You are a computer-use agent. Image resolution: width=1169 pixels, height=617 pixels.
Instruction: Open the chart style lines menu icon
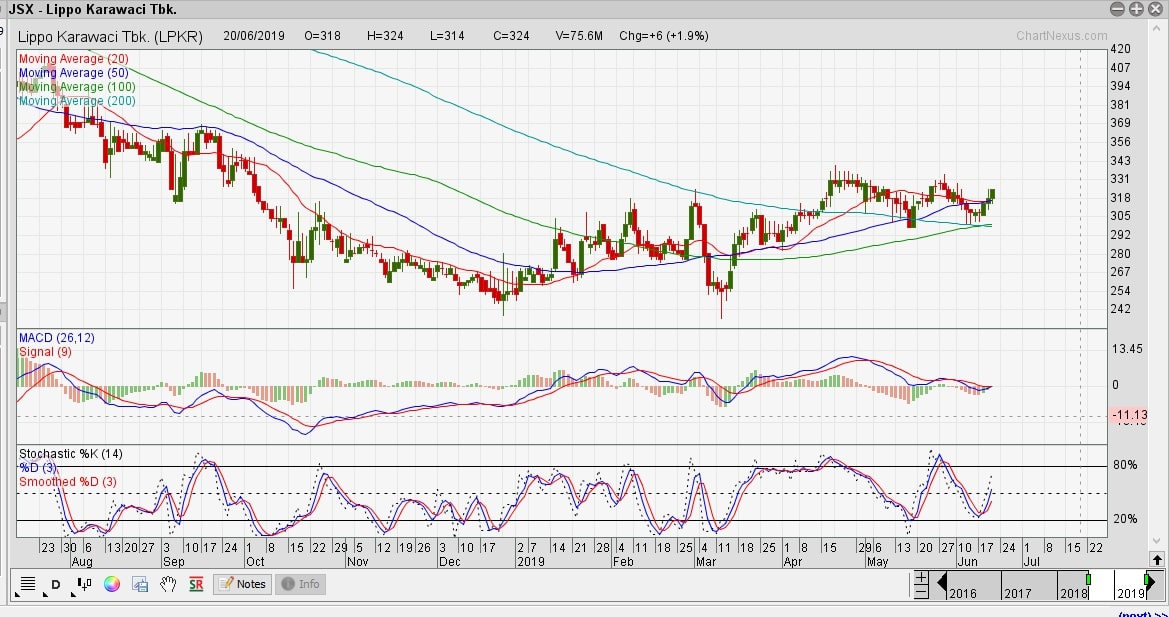pos(28,584)
